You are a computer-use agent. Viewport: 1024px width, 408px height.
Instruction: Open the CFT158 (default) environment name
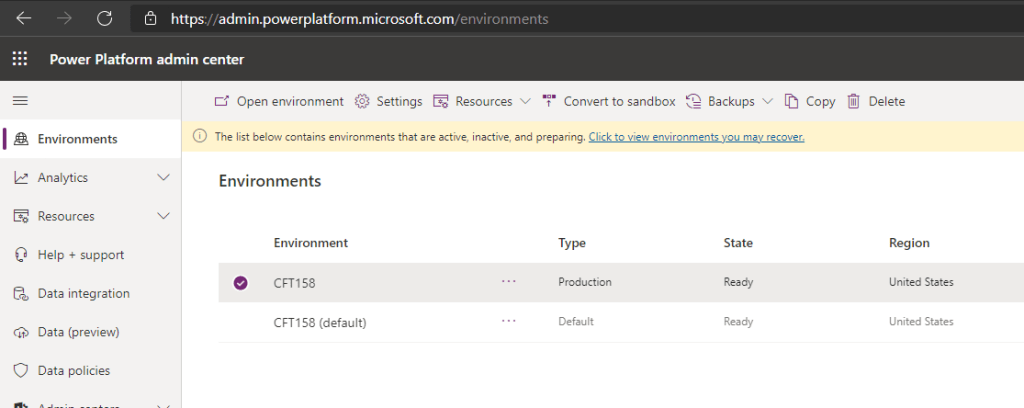click(x=320, y=322)
